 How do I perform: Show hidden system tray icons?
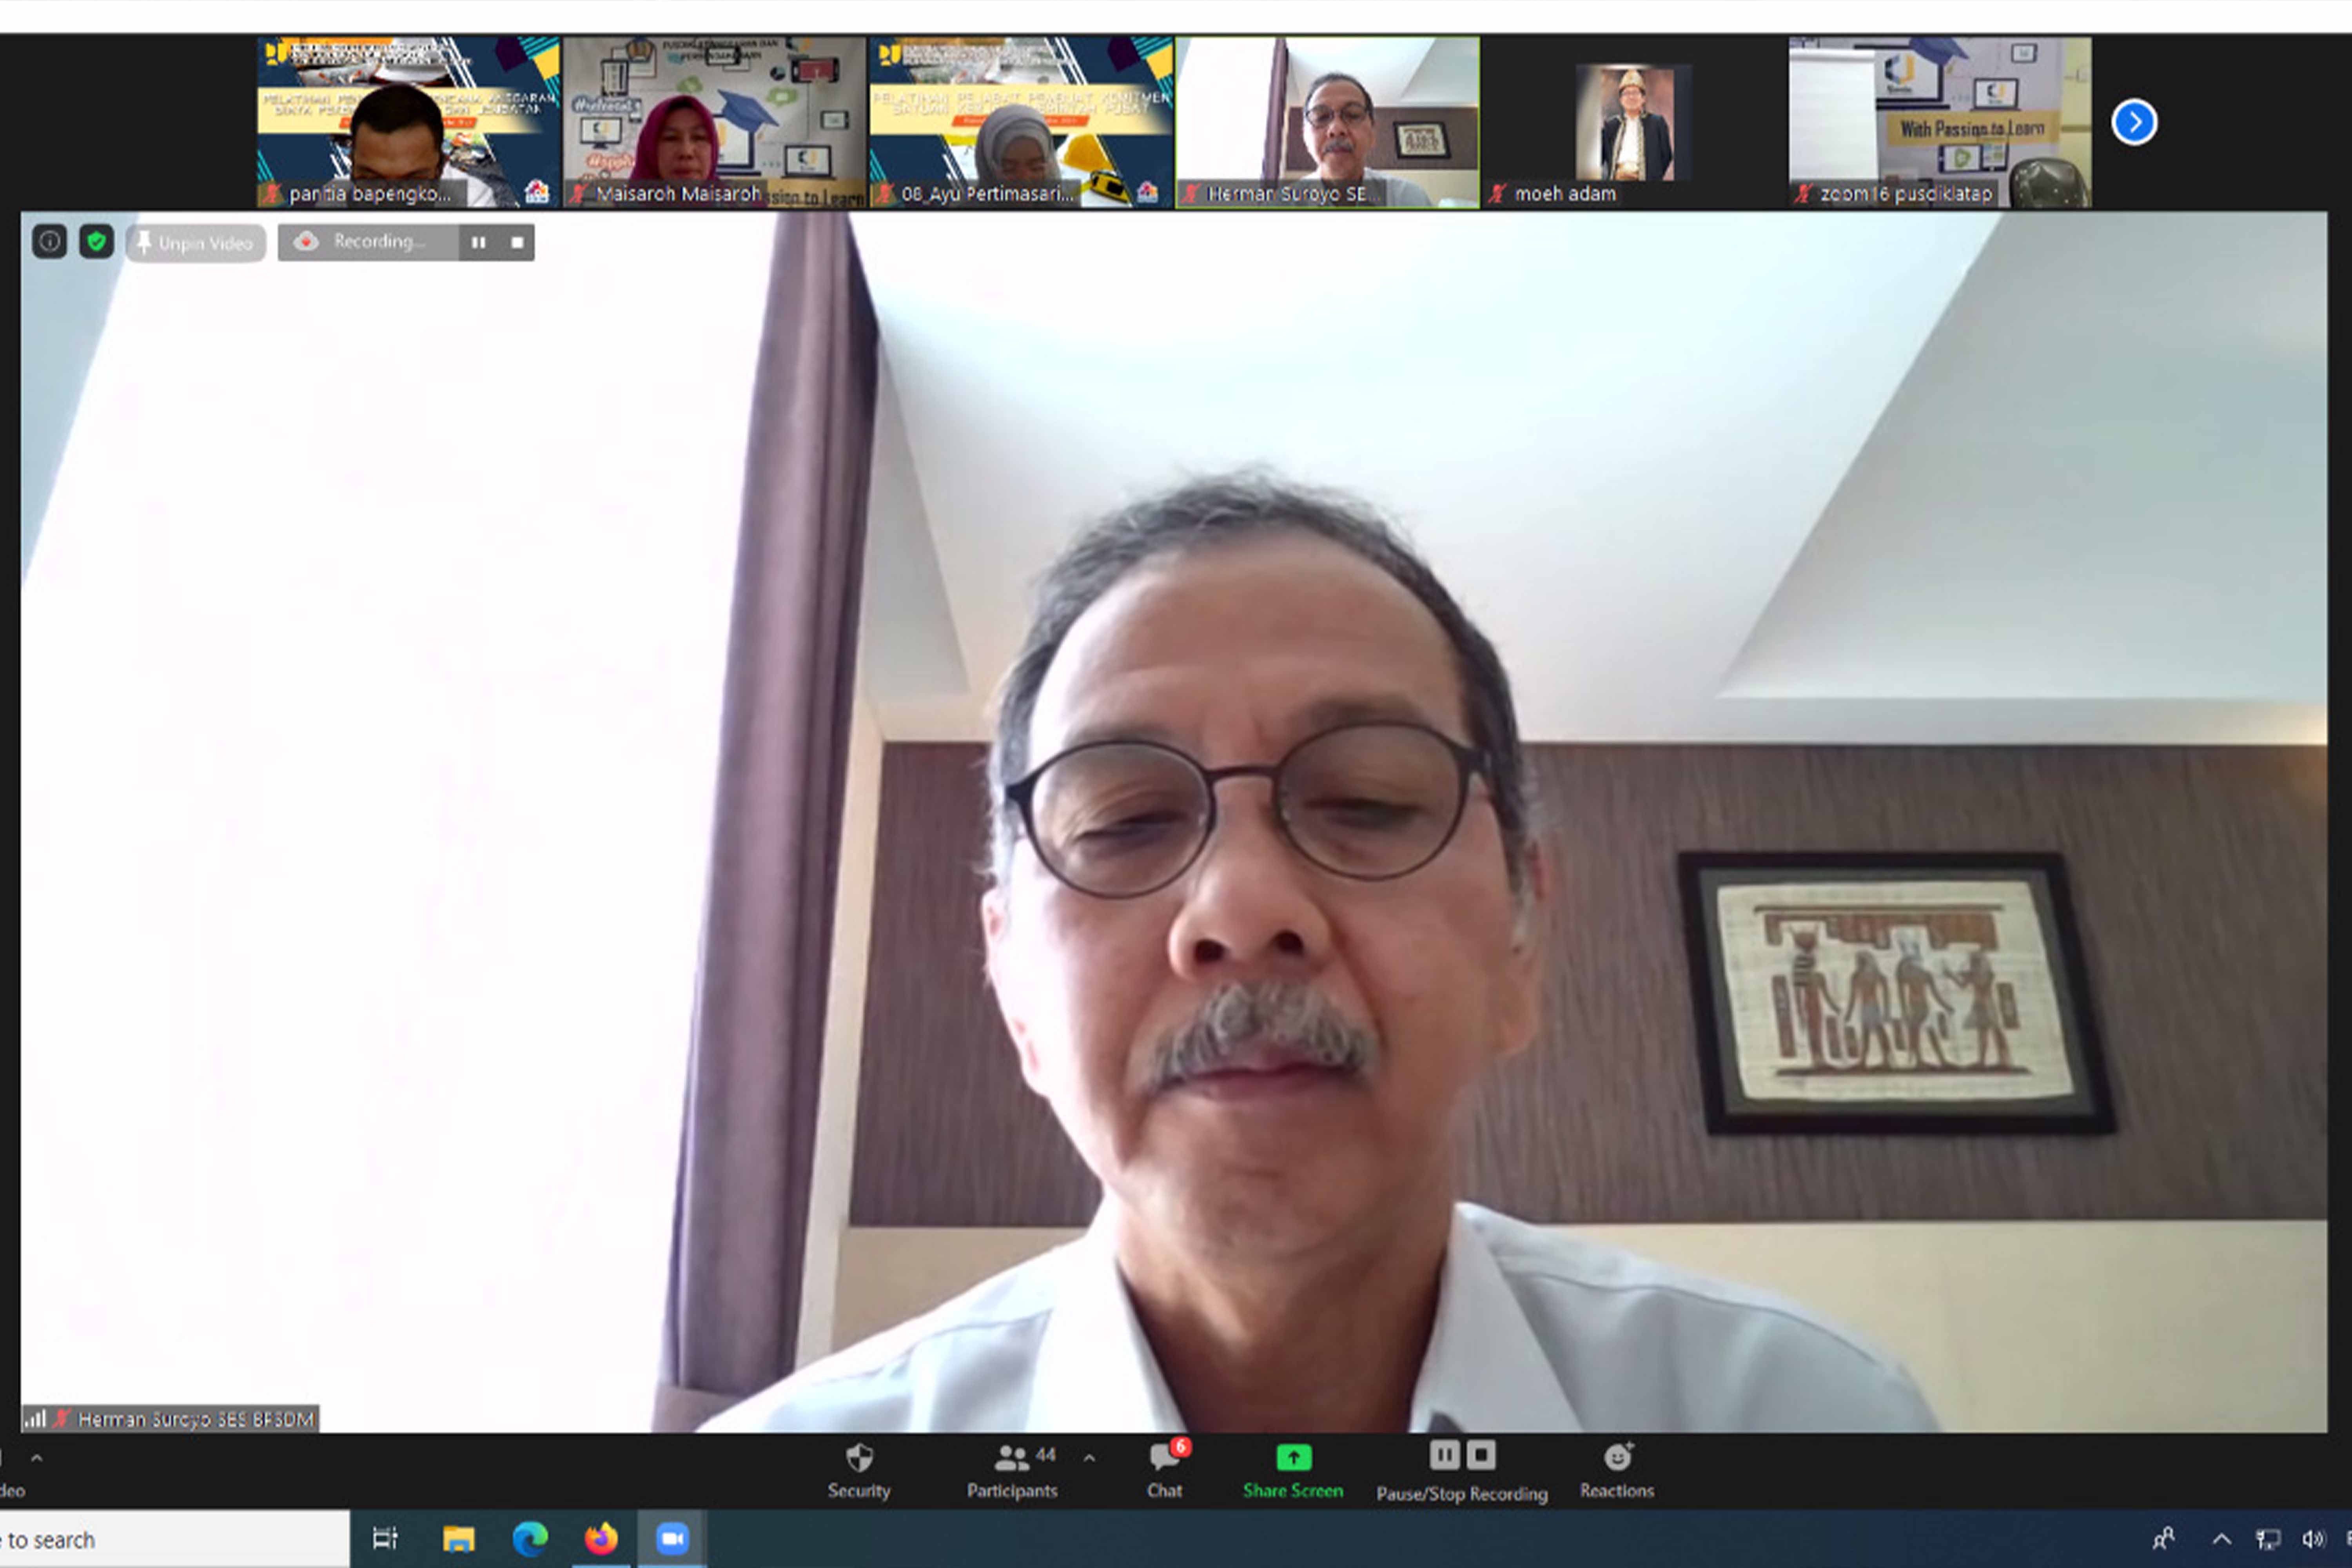(x=2221, y=1539)
